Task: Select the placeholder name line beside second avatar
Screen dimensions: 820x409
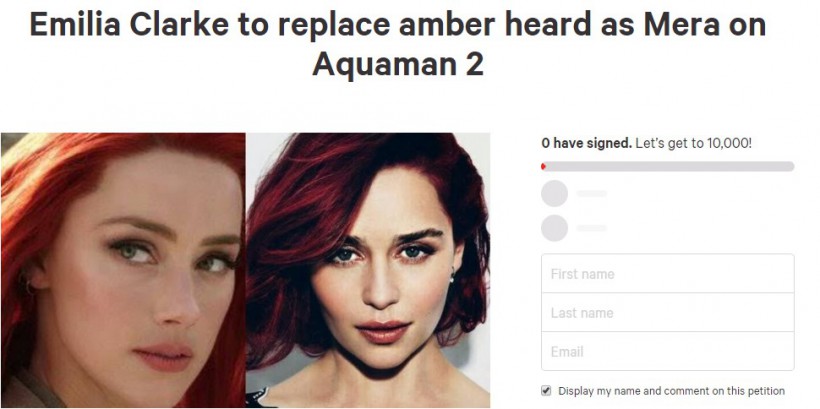Action: click(591, 228)
